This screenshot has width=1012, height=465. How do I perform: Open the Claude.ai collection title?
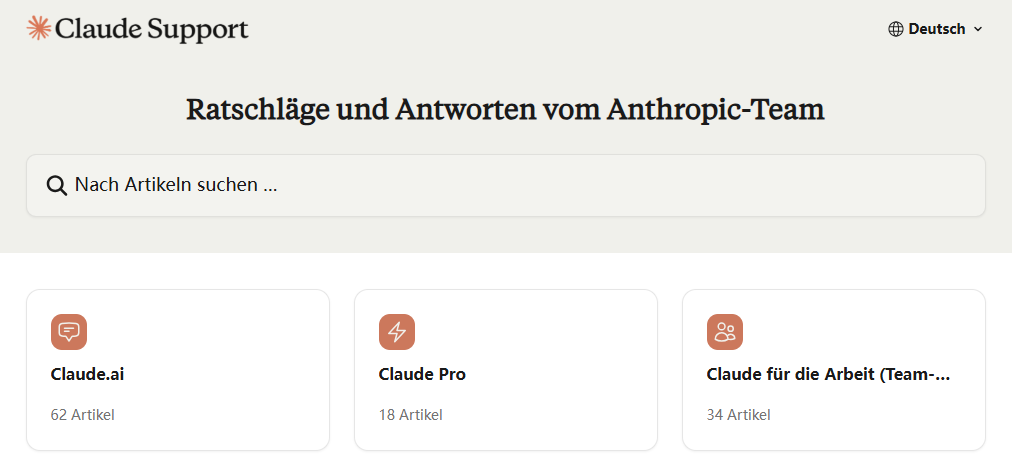click(87, 375)
